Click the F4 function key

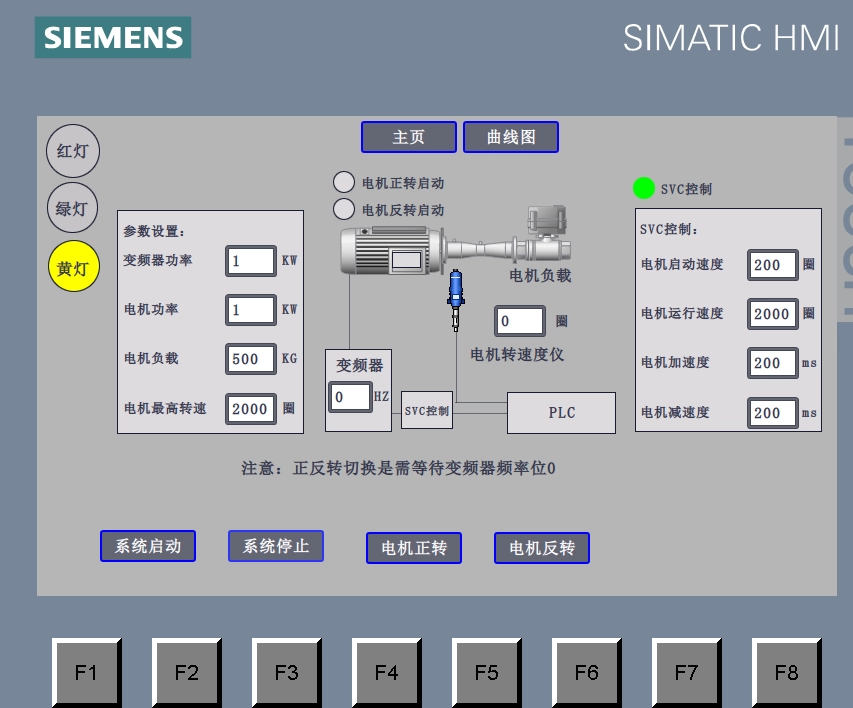[x=387, y=673]
